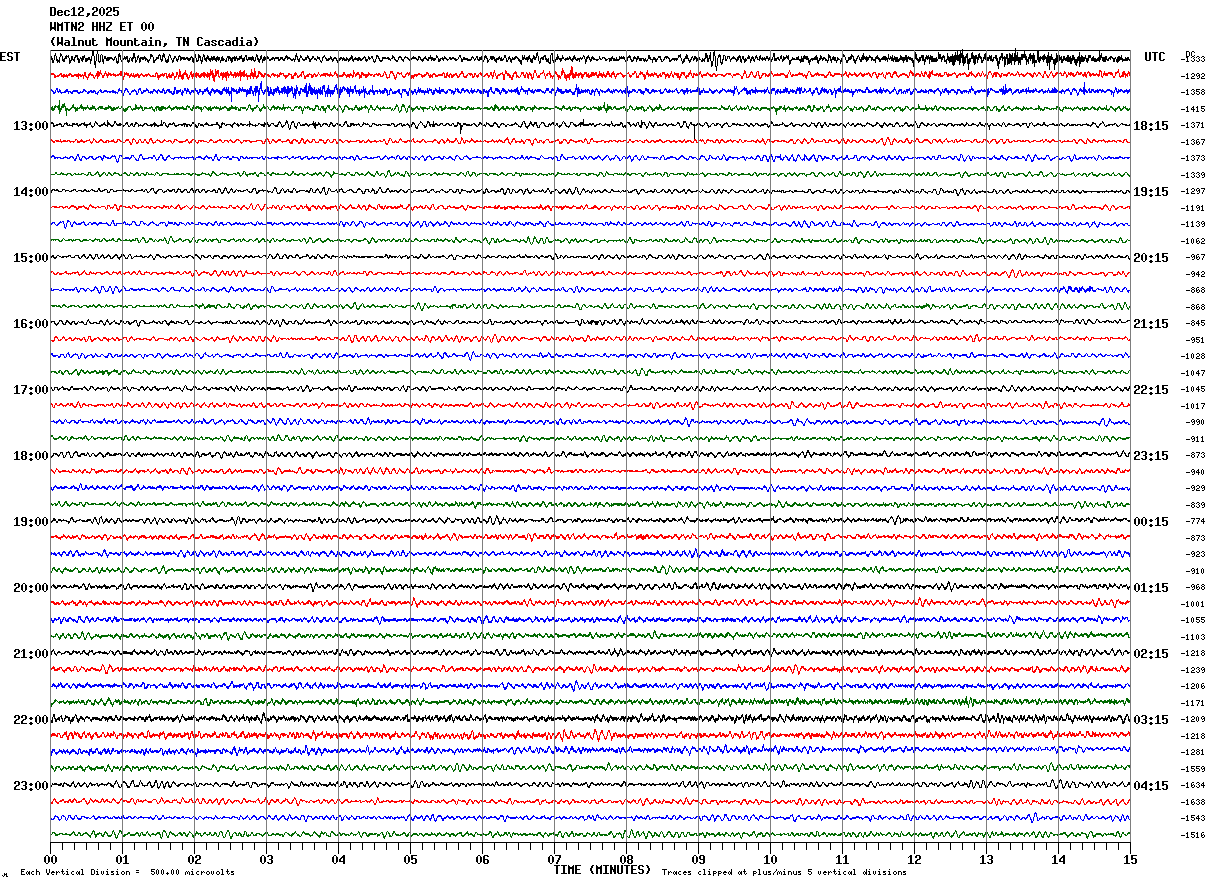The width and height of the screenshot is (1210, 886).
Task: Click the 20:15 UTC time label
Action: (1151, 258)
